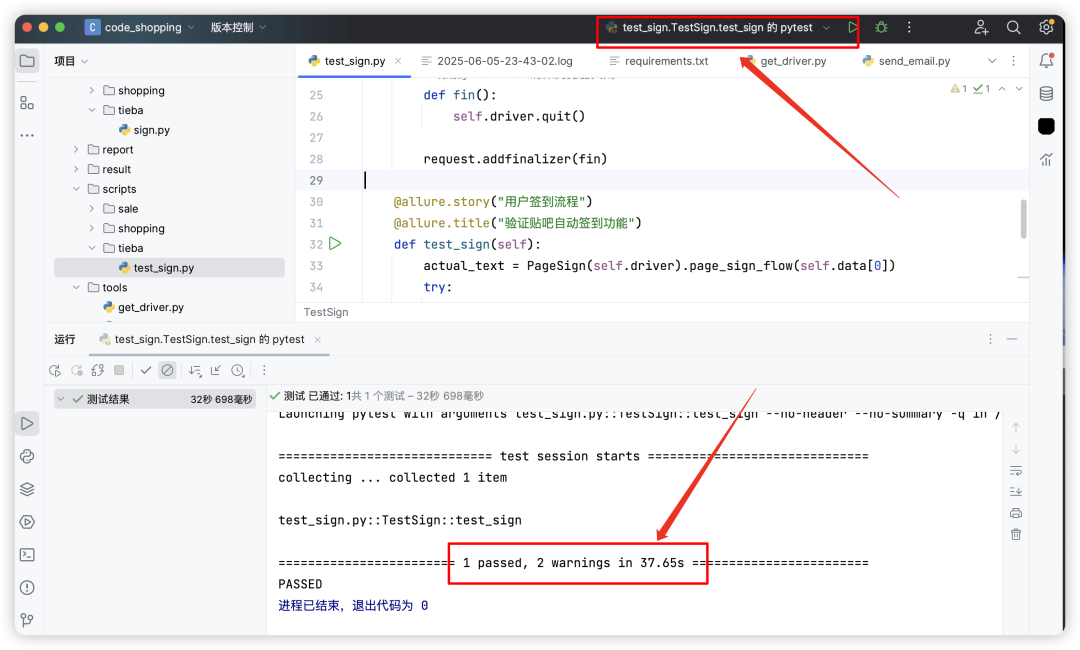Open Code With Me add-user icon
Image resolution: width=1080 pixels, height=650 pixels.
click(981, 28)
